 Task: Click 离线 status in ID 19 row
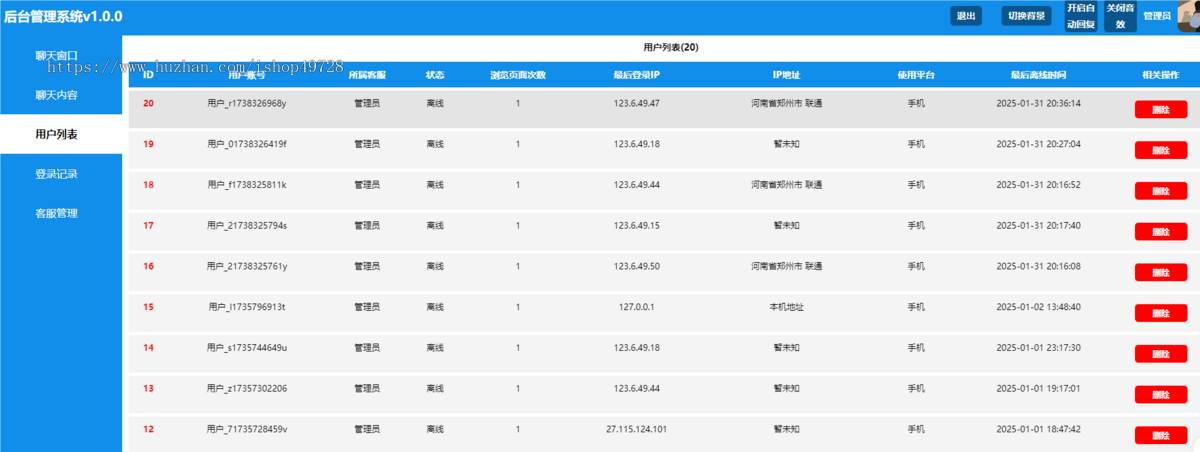click(435, 144)
